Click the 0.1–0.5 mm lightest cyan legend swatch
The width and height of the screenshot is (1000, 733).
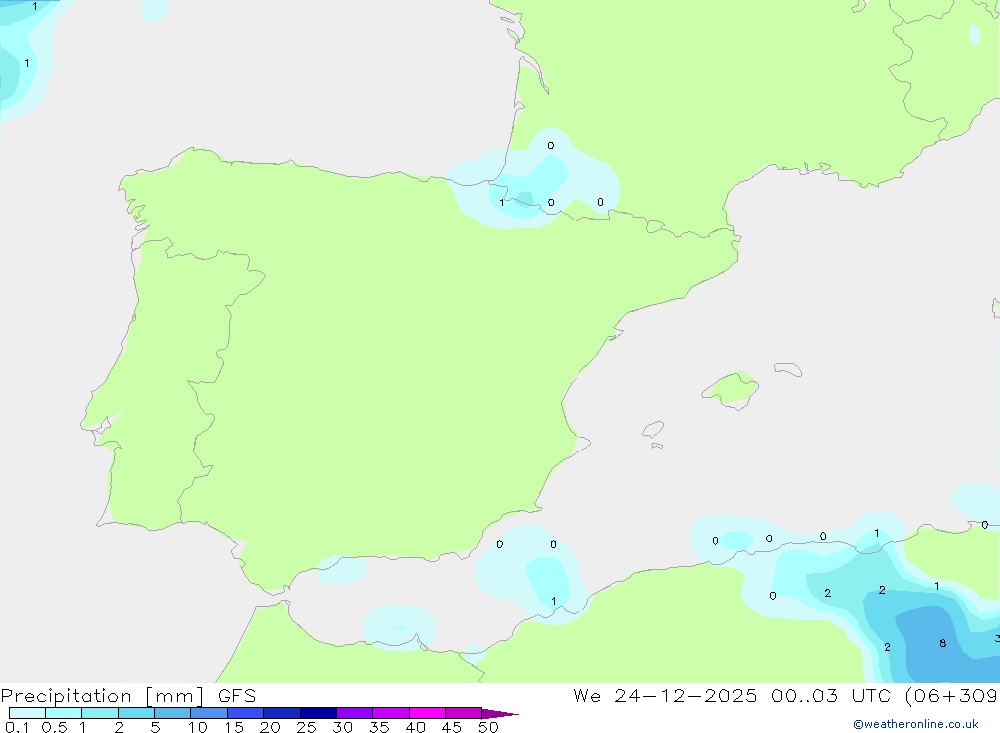[27, 713]
